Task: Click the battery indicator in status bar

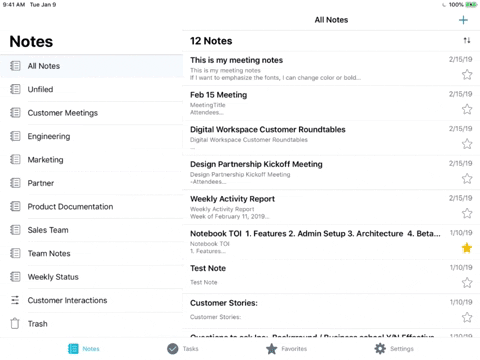Action: (471, 5)
